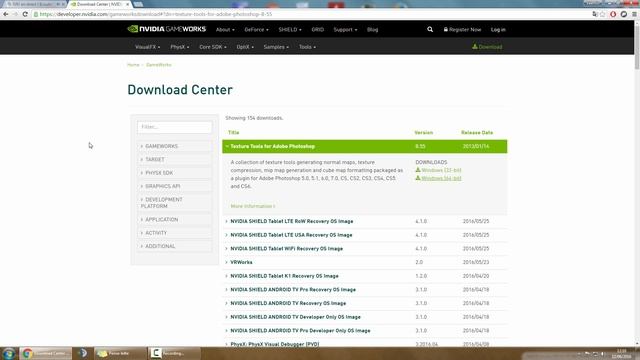Click Log in link
This screenshot has width=640, height=360.
498,30
